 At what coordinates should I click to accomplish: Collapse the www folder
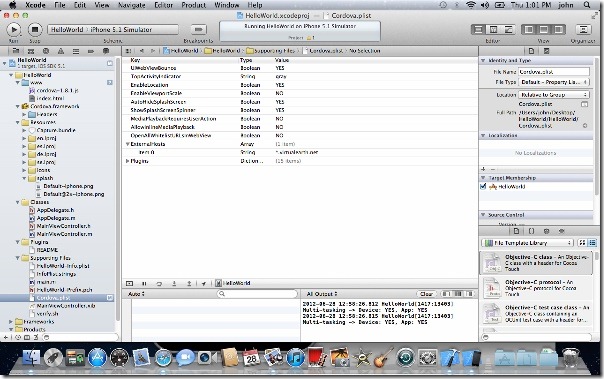point(18,83)
